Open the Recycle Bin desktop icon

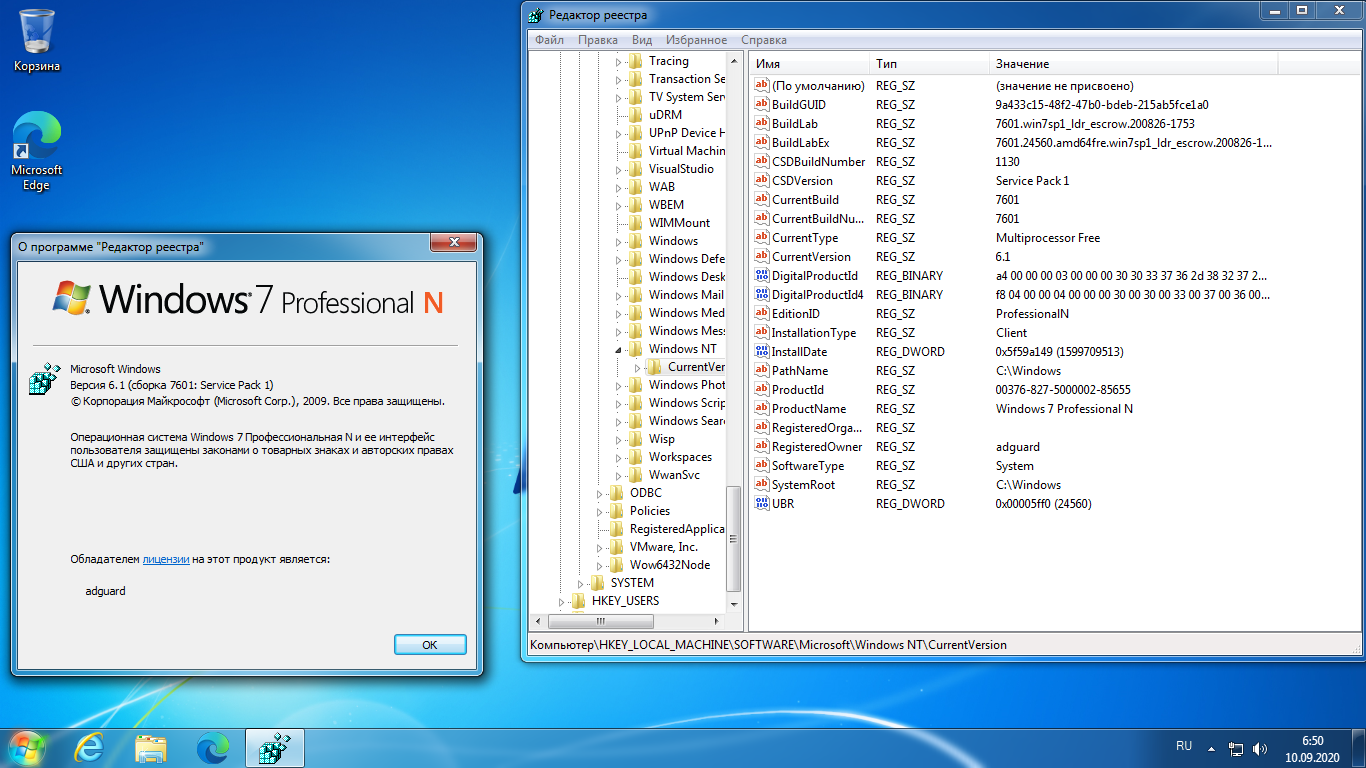coord(37,40)
